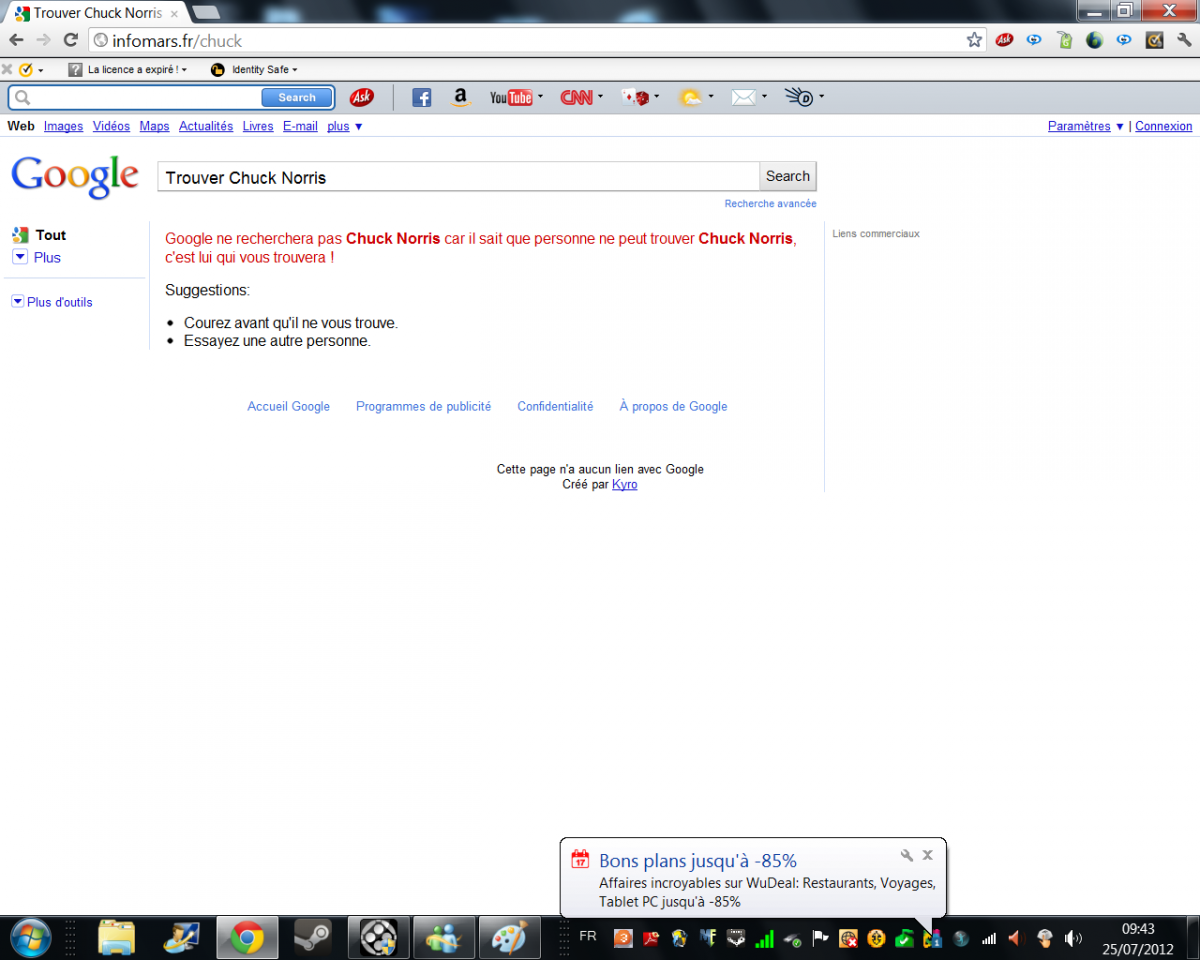Image resolution: width=1200 pixels, height=960 pixels.
Task: Click the 09:43 clock in the taskbar
Action: tap(1138, 929)
